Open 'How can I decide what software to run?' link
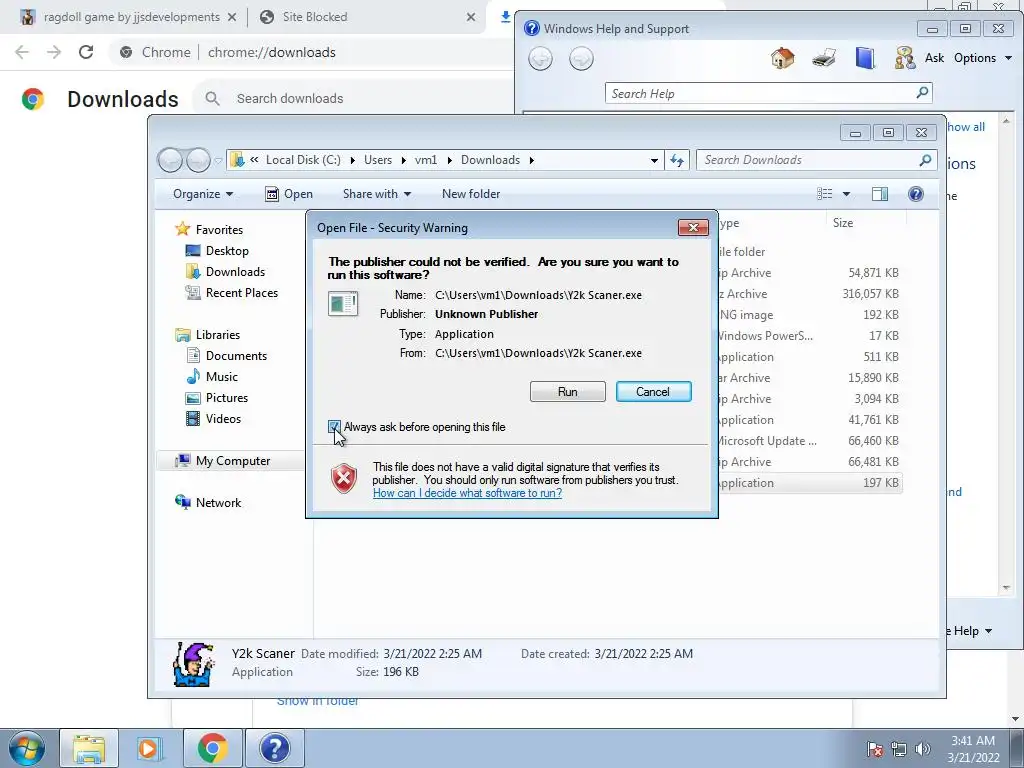 click(x=467, y=493)
